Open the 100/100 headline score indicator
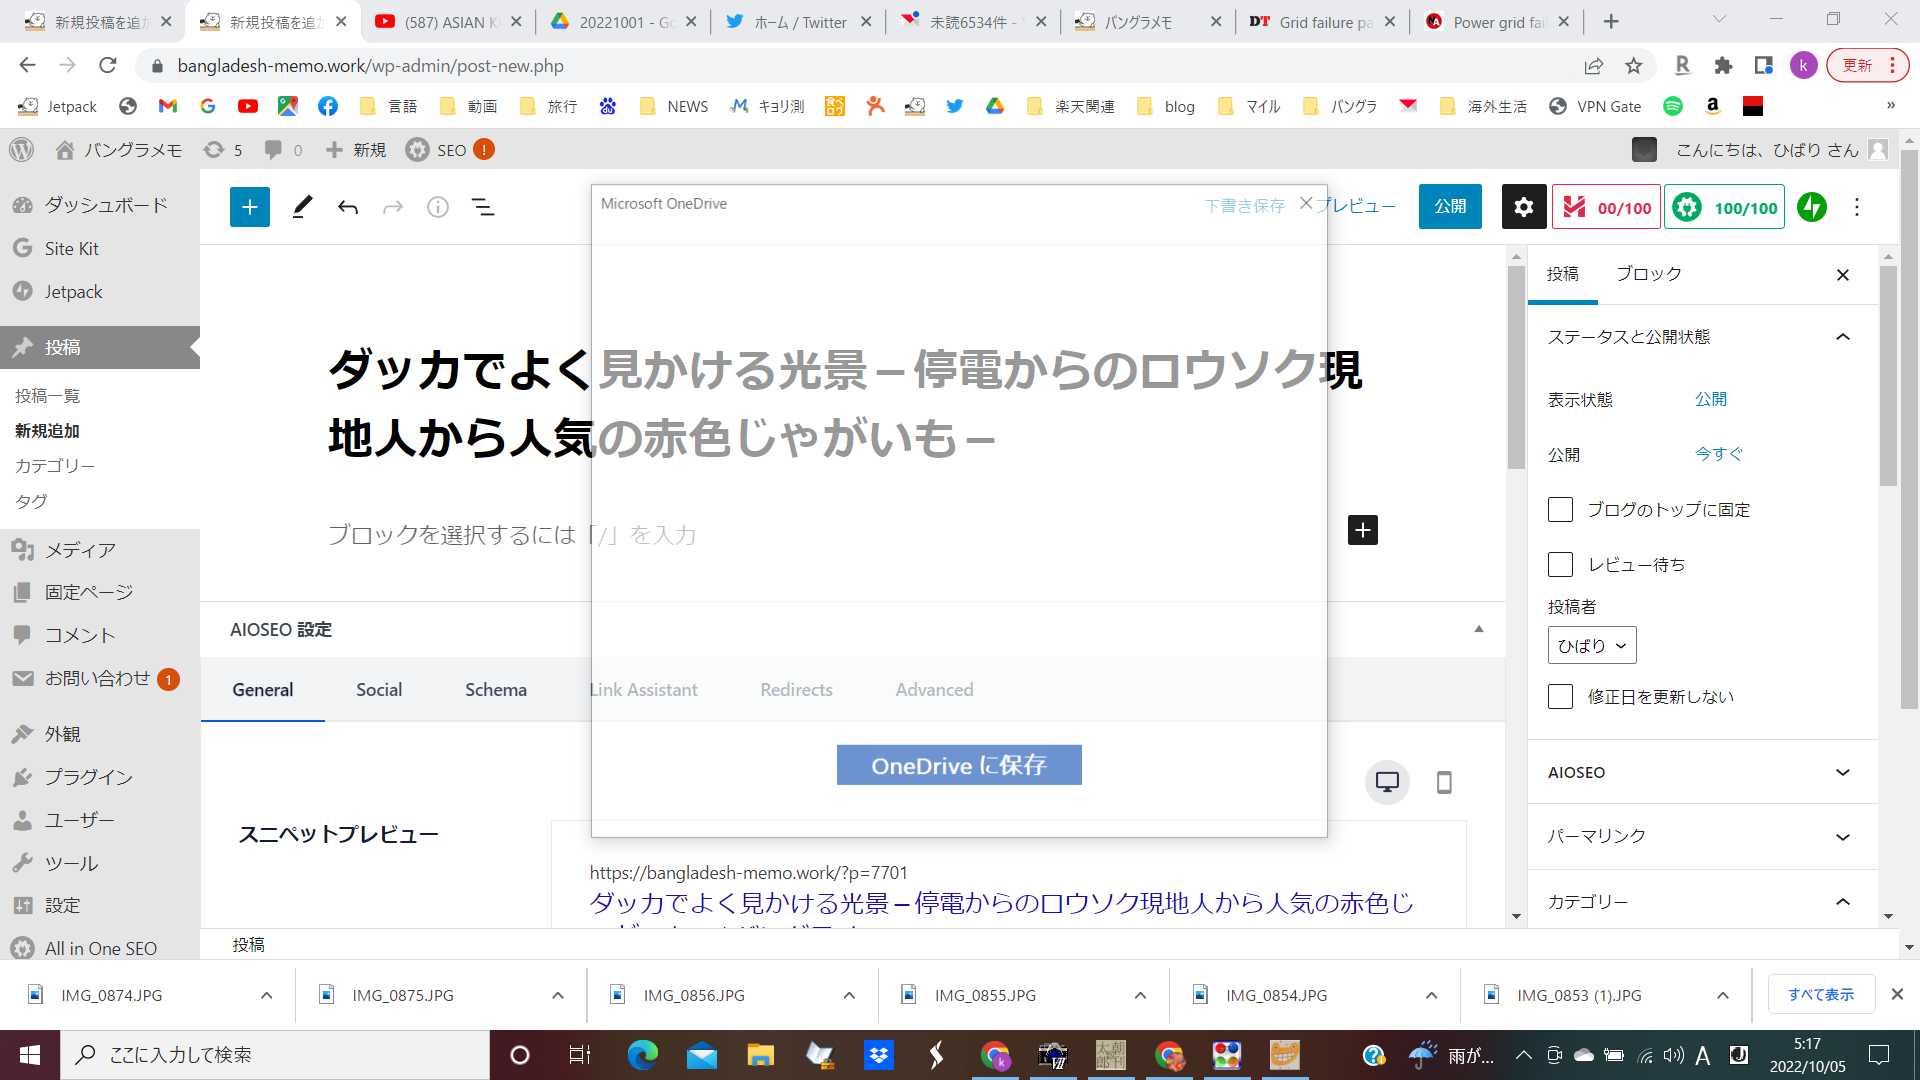This screenshot has width=1920, height=1080. coord(1724,207)
